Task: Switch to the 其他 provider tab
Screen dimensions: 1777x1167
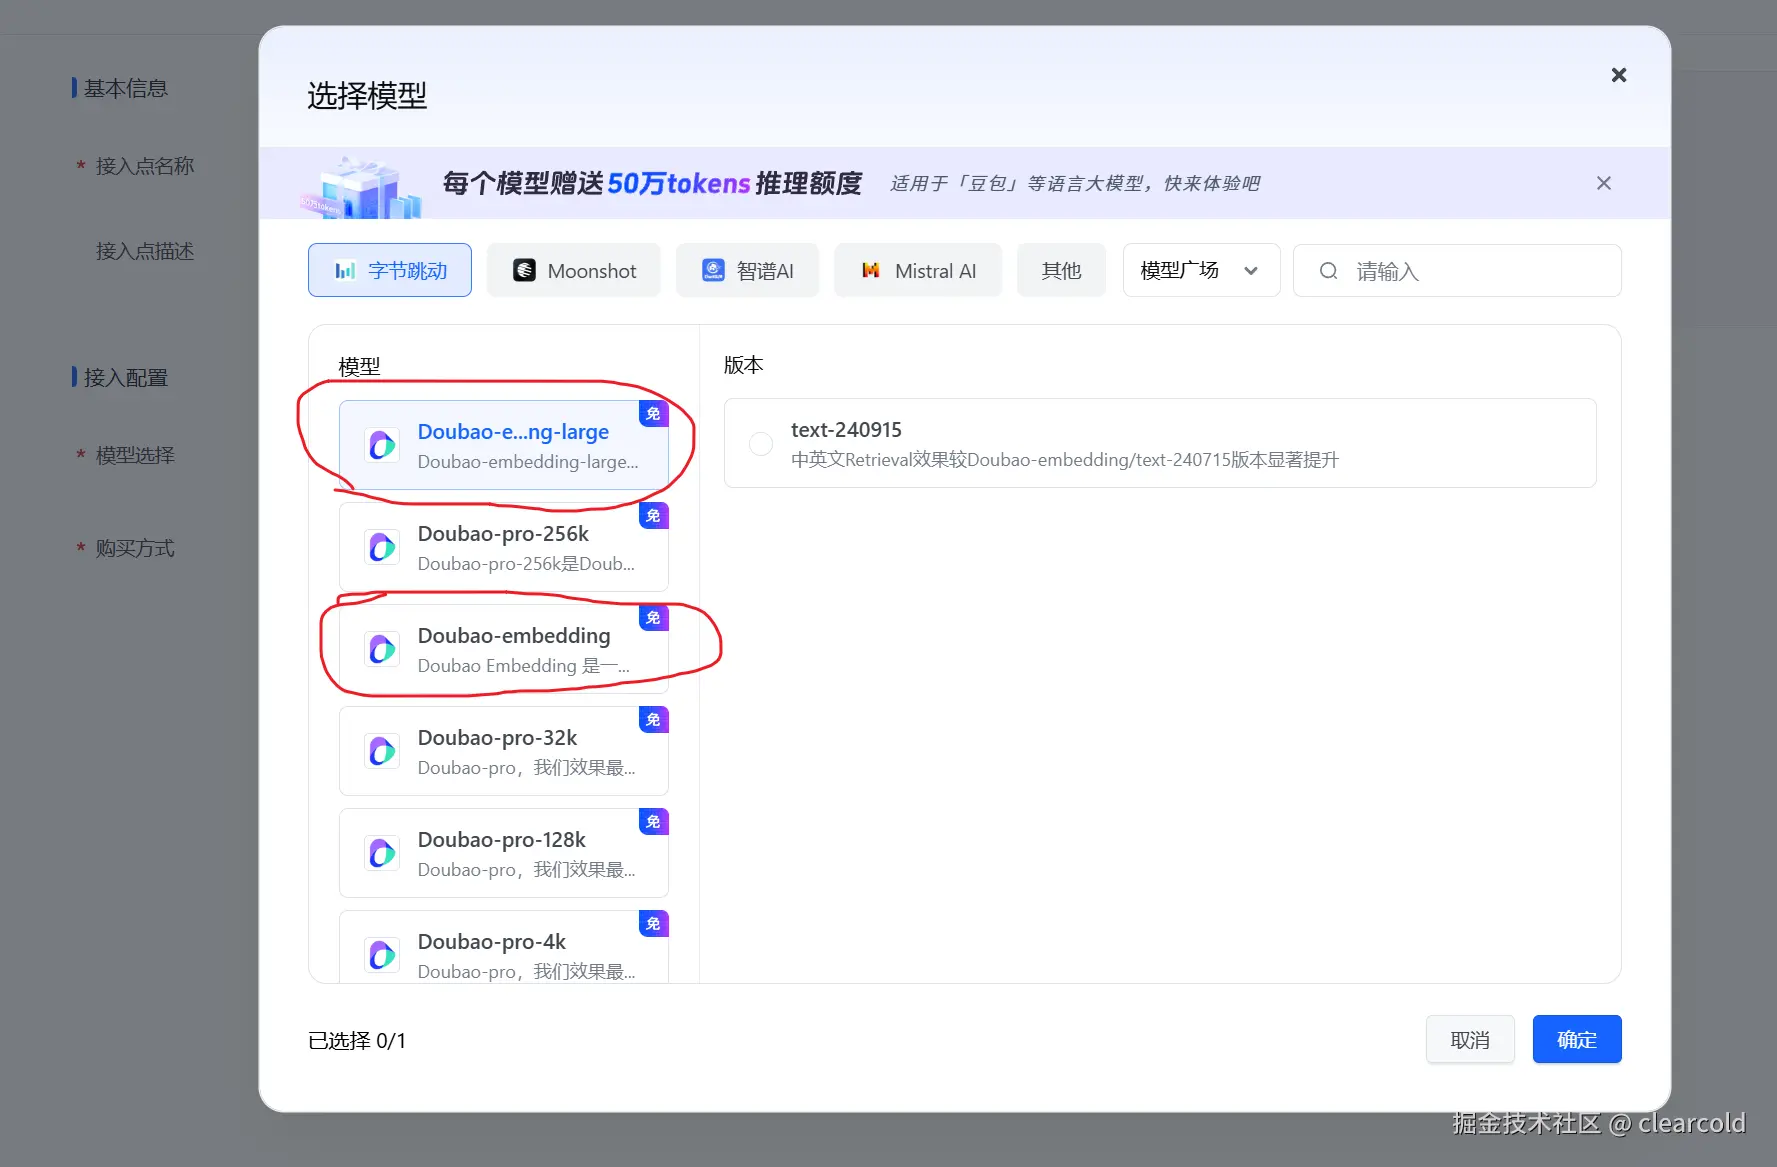Action: pos(1061,271)
